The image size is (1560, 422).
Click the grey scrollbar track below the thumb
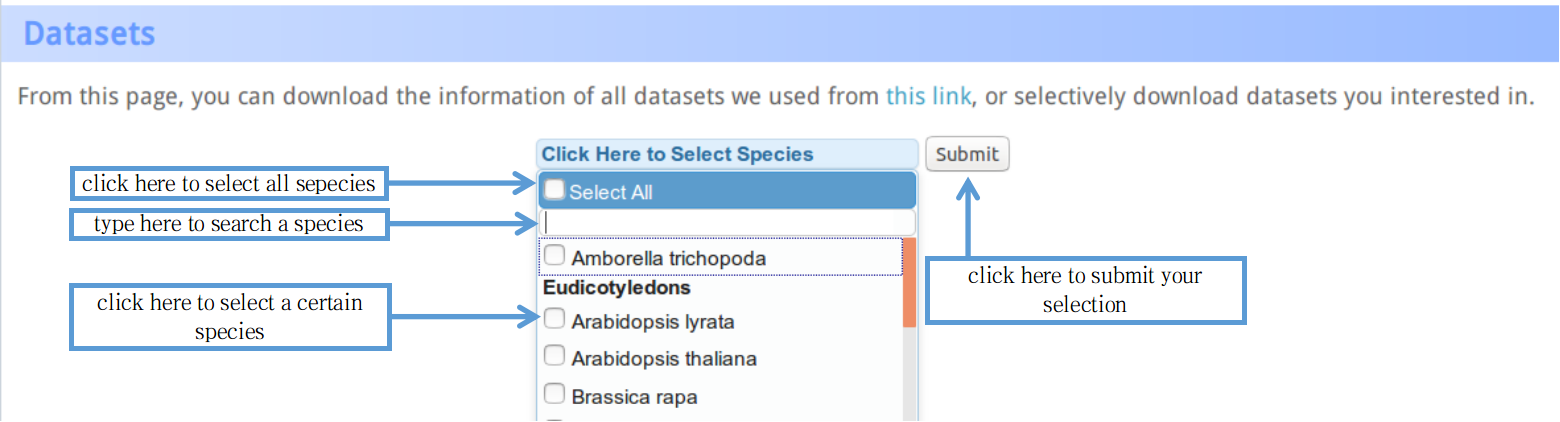point(909,375)
